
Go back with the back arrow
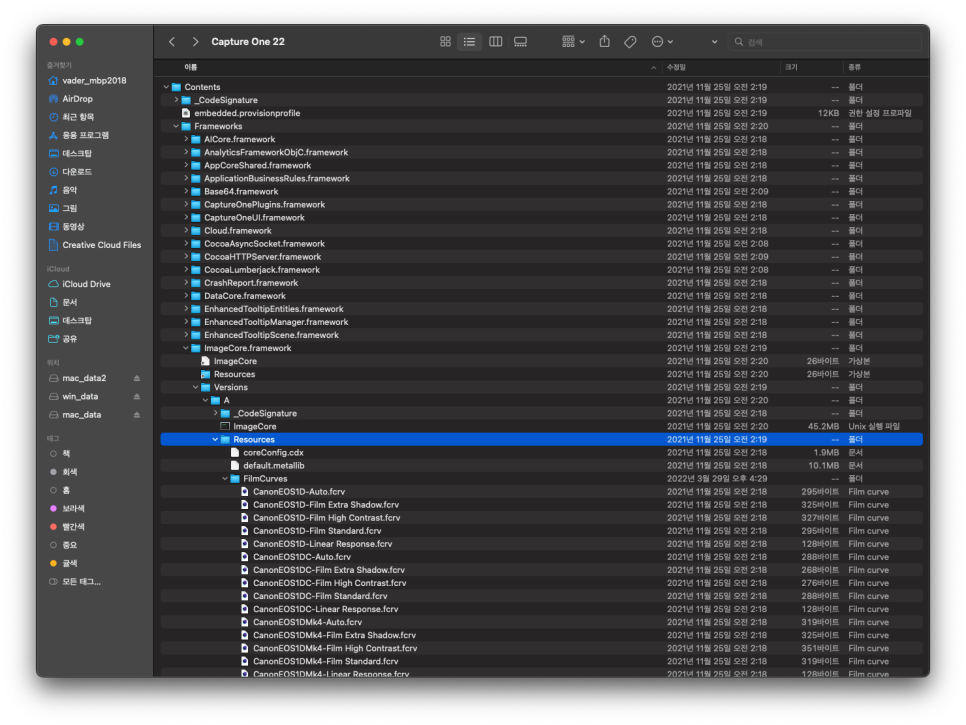click(x=172, y=42)
